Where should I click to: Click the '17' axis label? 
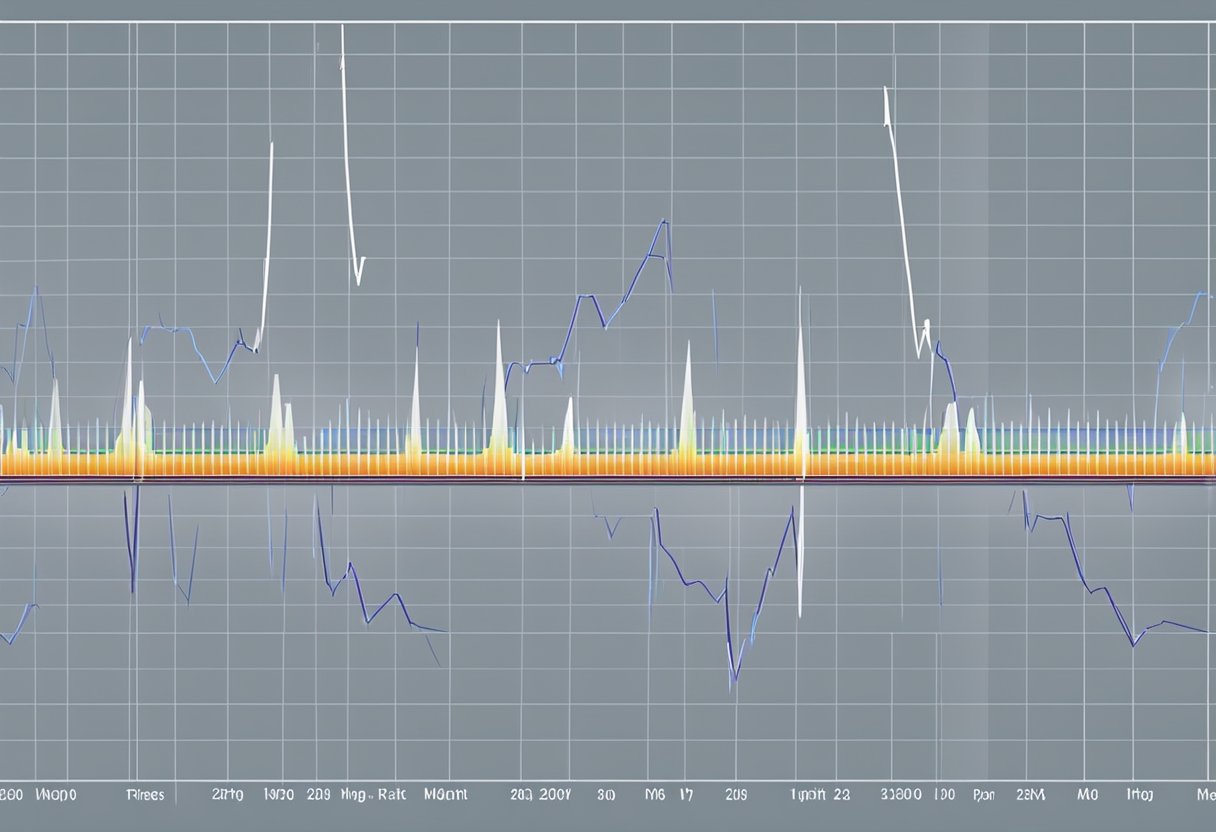(685, 796)
